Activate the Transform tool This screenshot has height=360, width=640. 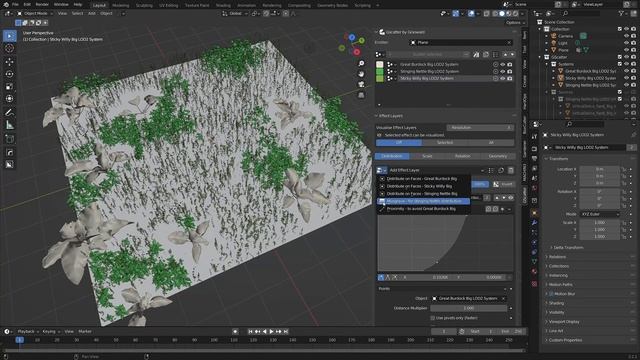(10, 99)
